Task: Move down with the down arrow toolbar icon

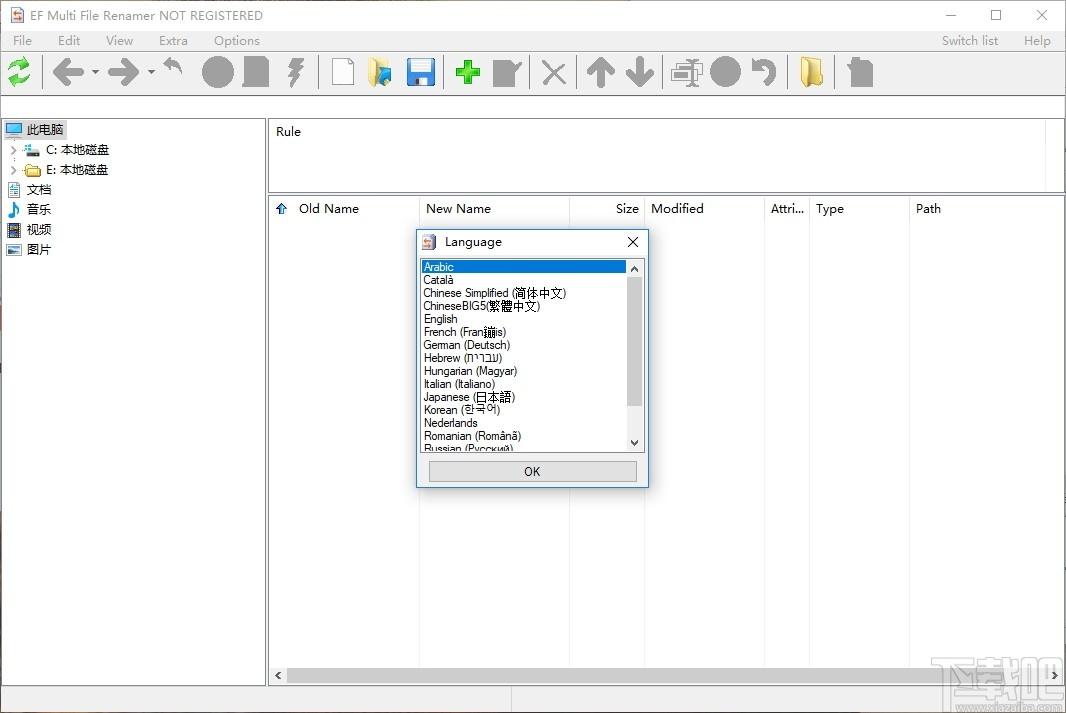Action: (640, 72)
